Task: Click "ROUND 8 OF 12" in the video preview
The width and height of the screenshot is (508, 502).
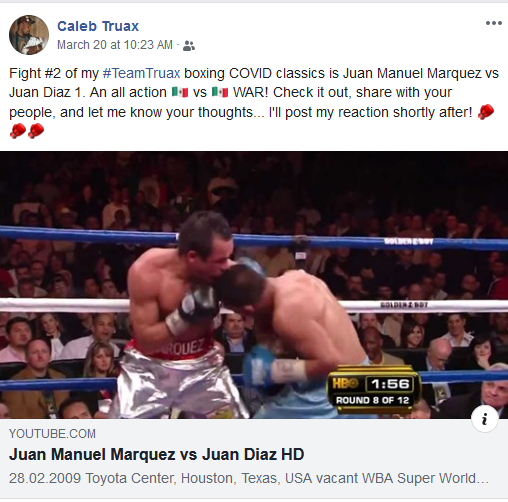Action: click(372, 400)
